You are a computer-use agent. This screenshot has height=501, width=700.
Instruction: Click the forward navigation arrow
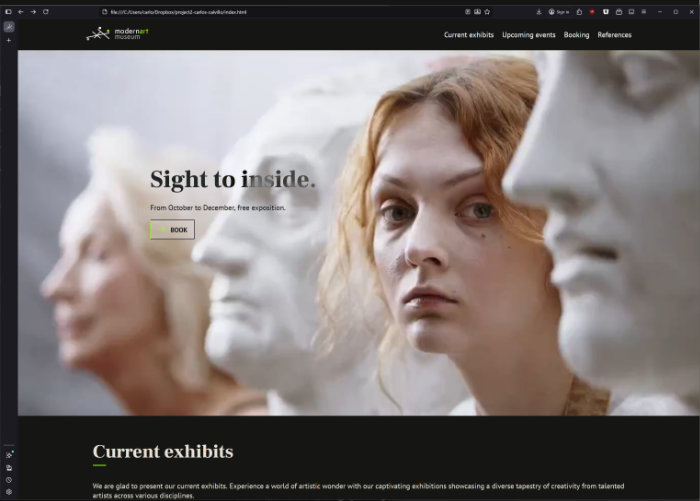click(33, 11)
